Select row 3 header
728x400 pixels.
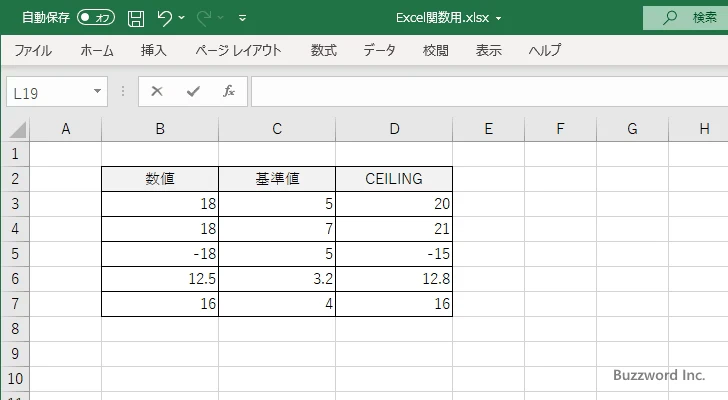(x=15, y=204)
